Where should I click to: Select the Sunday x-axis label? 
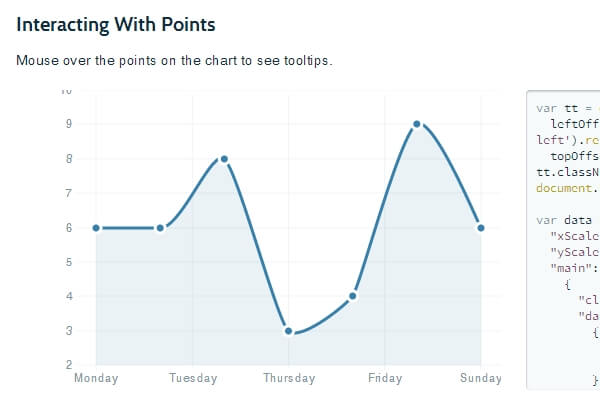pos(480,378)
